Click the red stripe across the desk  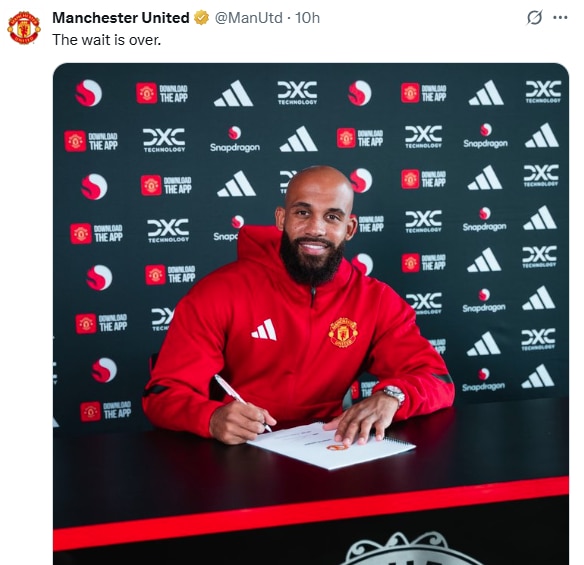point(311,512)
